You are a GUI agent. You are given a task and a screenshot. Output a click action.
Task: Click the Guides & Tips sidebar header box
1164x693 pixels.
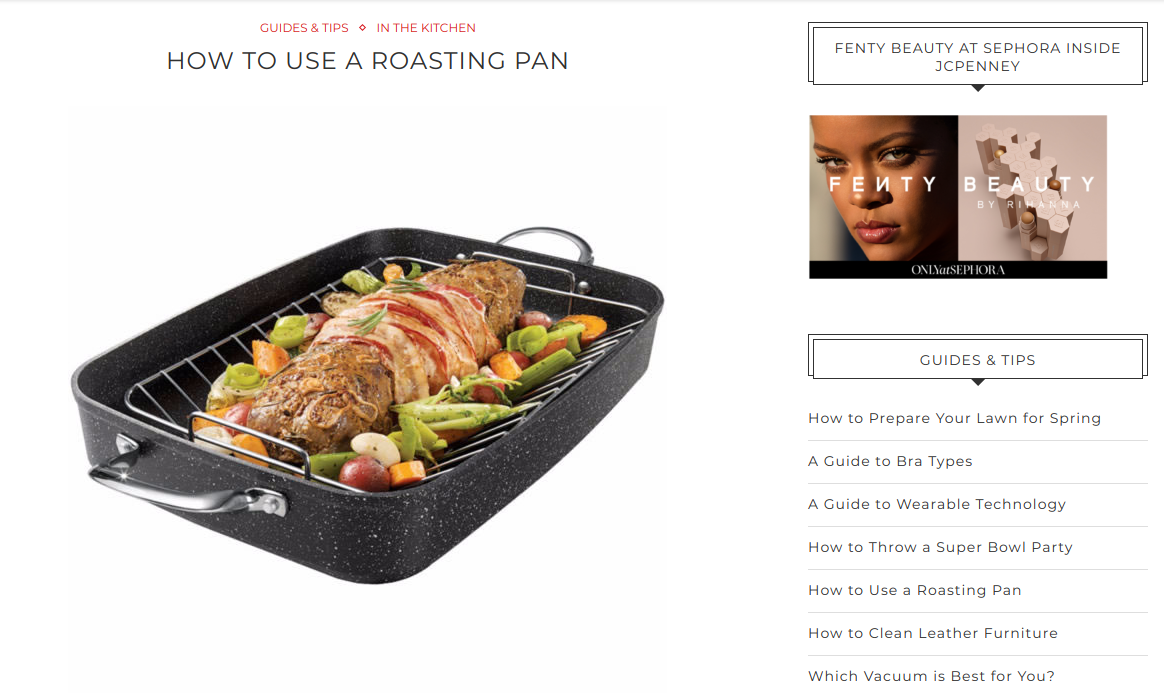978,357
